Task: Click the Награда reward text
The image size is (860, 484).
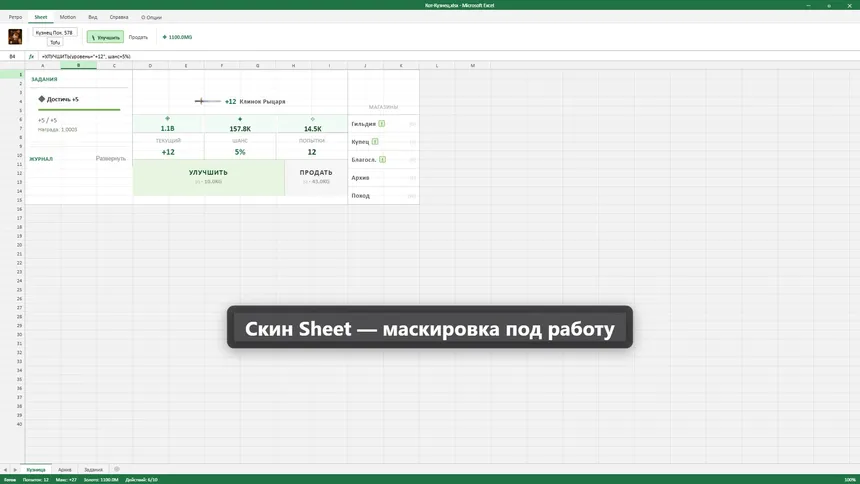Action: [x=58, y=130]
